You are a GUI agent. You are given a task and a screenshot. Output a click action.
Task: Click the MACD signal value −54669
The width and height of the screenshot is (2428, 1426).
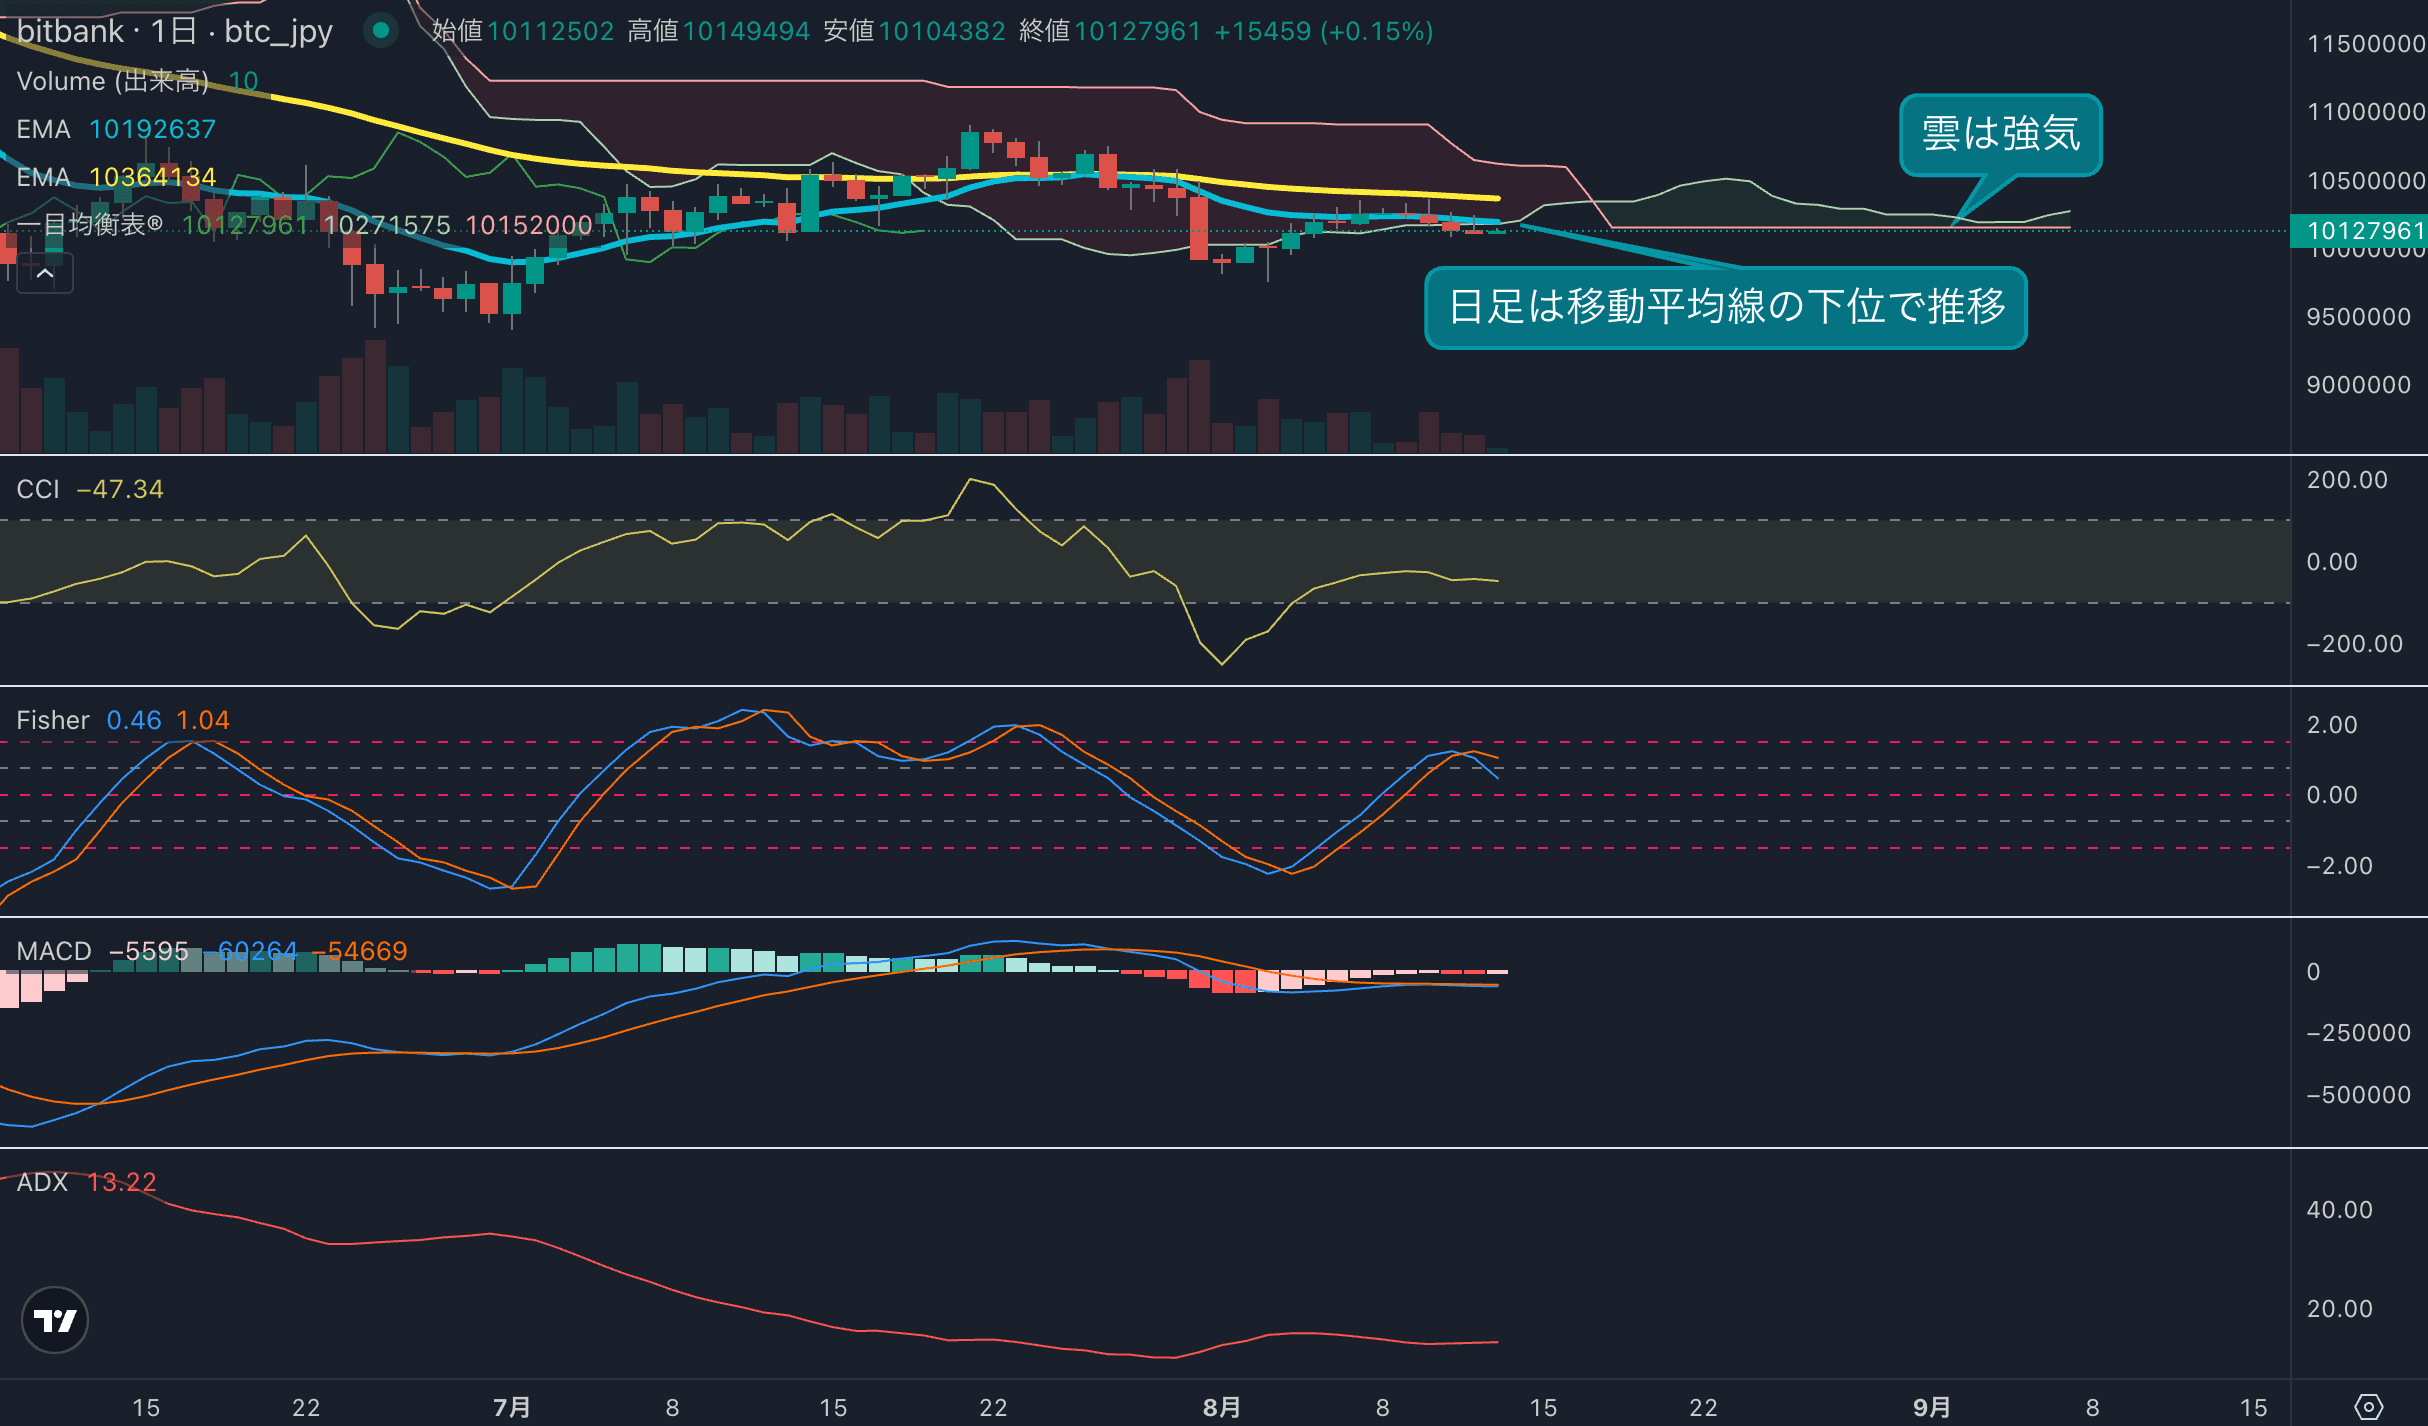point(360,951)
